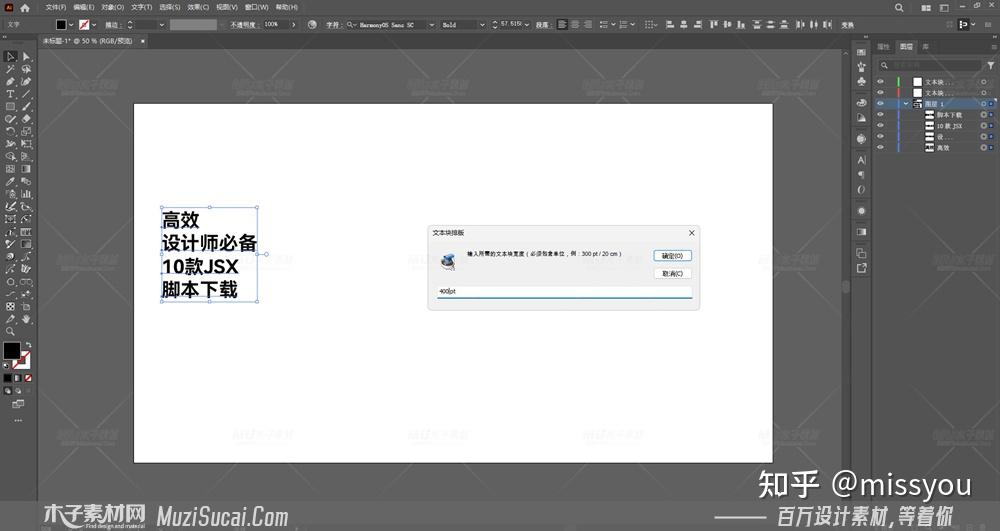Click 确定(O) in the 文本块排版 dialog
Image resolution: width=1000 pixels, height=531 pixels.
click(672, 256)
